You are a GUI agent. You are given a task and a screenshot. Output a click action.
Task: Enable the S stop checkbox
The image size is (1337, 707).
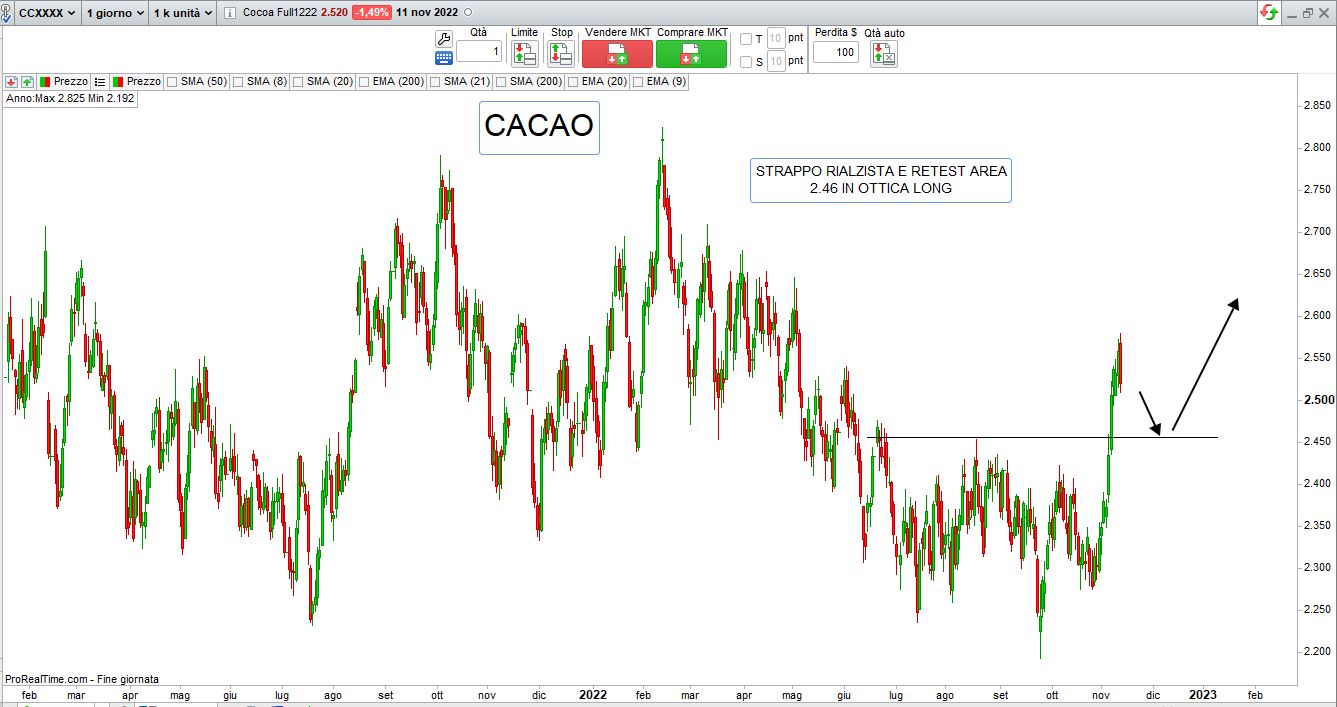tap(745, 61)
